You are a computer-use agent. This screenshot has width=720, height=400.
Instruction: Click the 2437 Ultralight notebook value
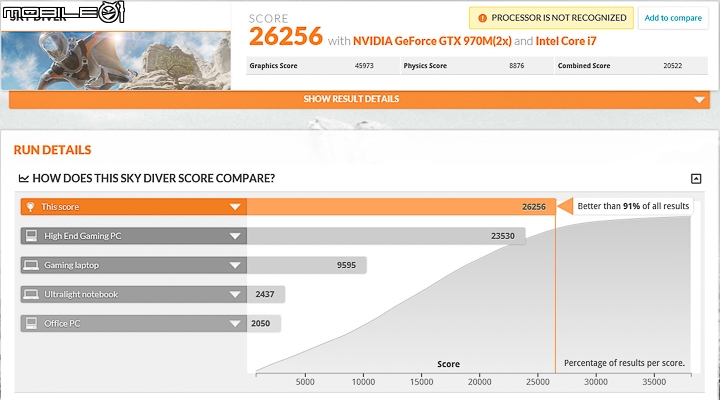[265, 294]
